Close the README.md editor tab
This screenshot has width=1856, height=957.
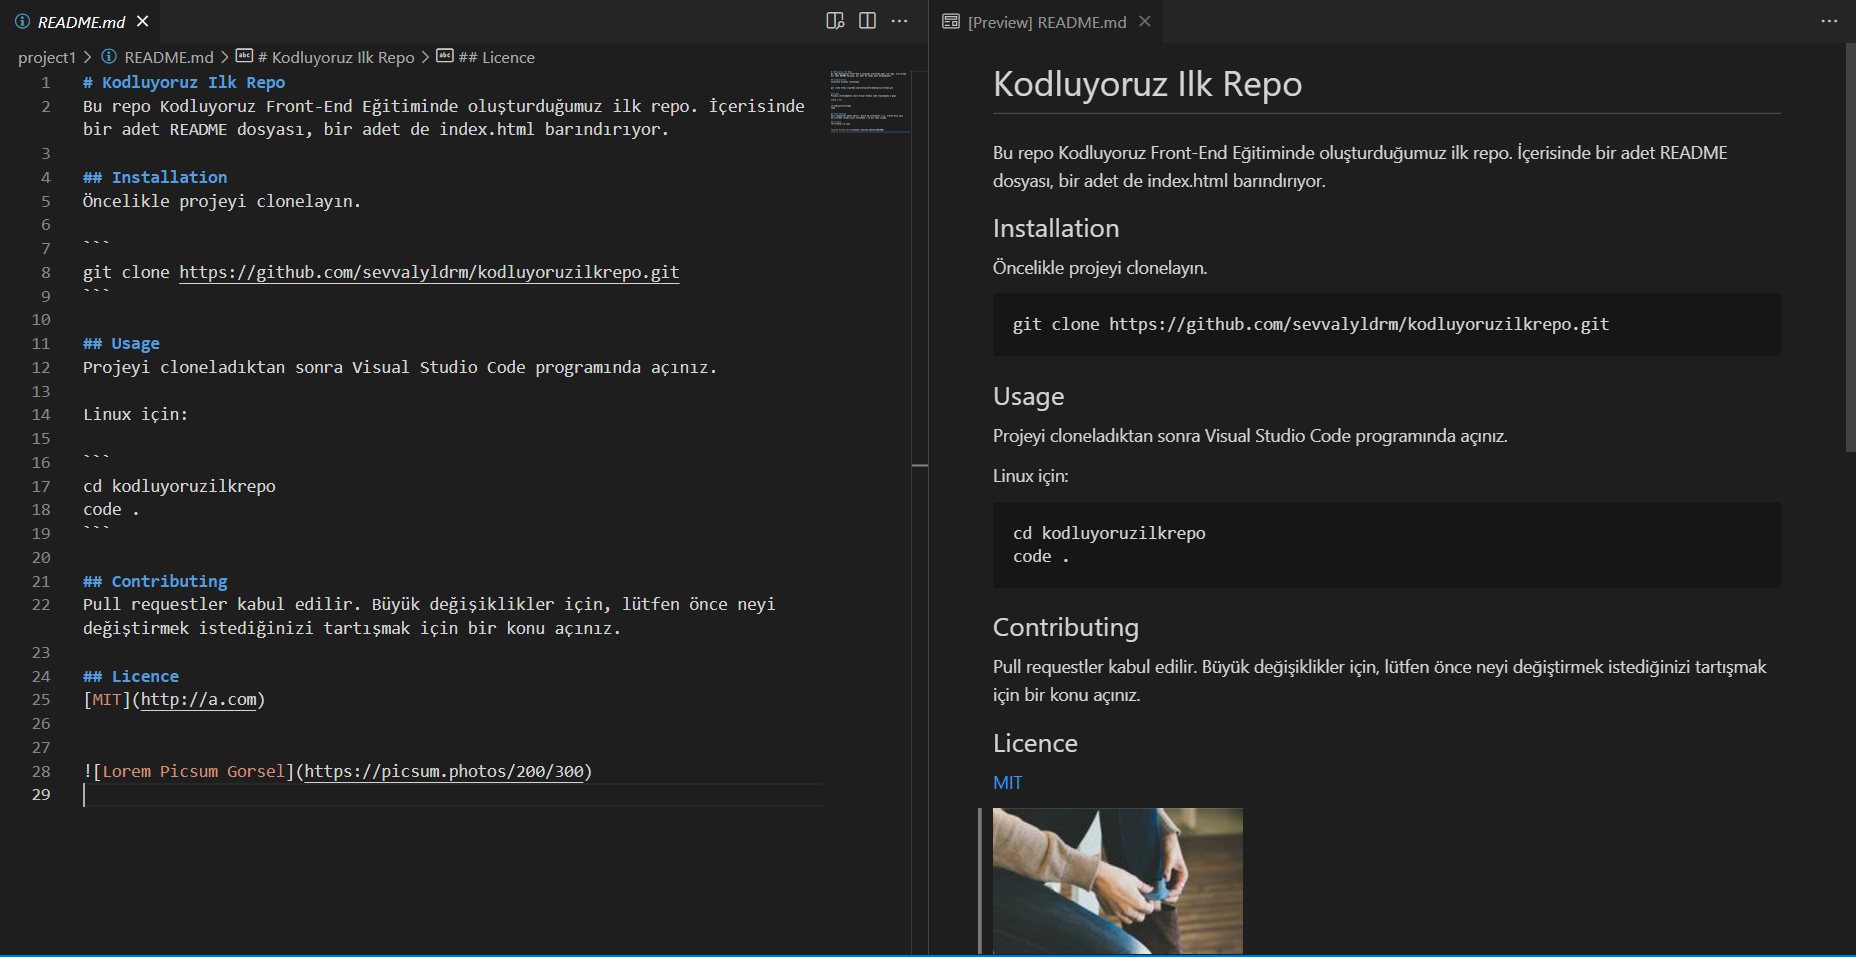[x=143, y=21]
